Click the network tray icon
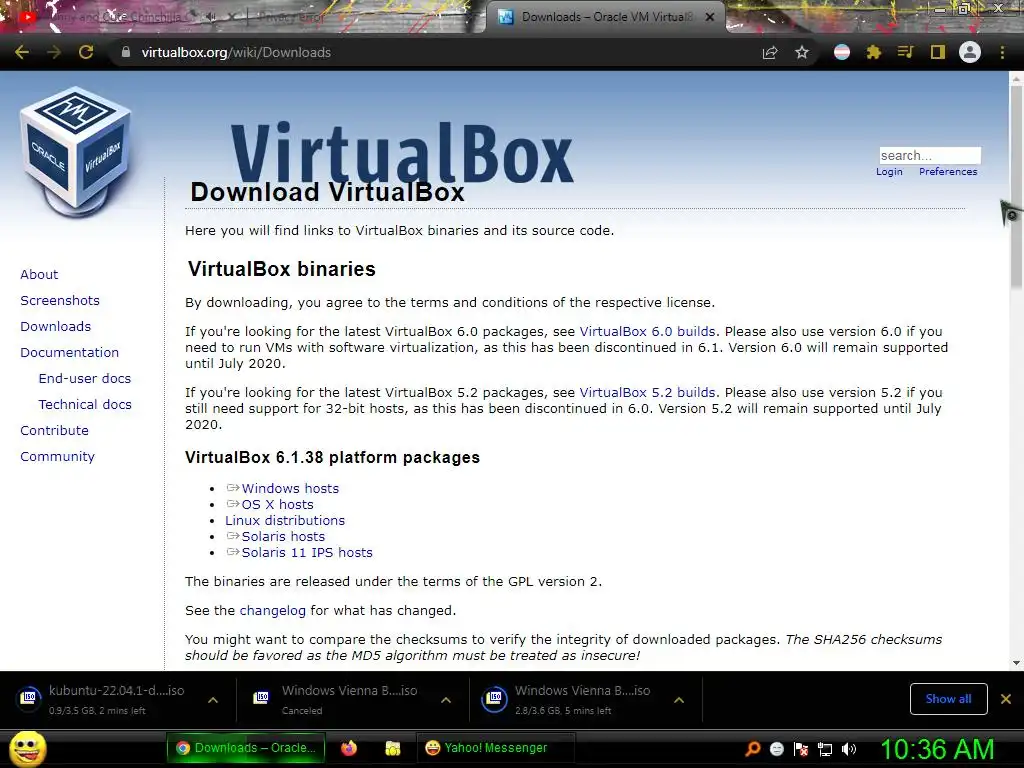 [x=825, y=749]
